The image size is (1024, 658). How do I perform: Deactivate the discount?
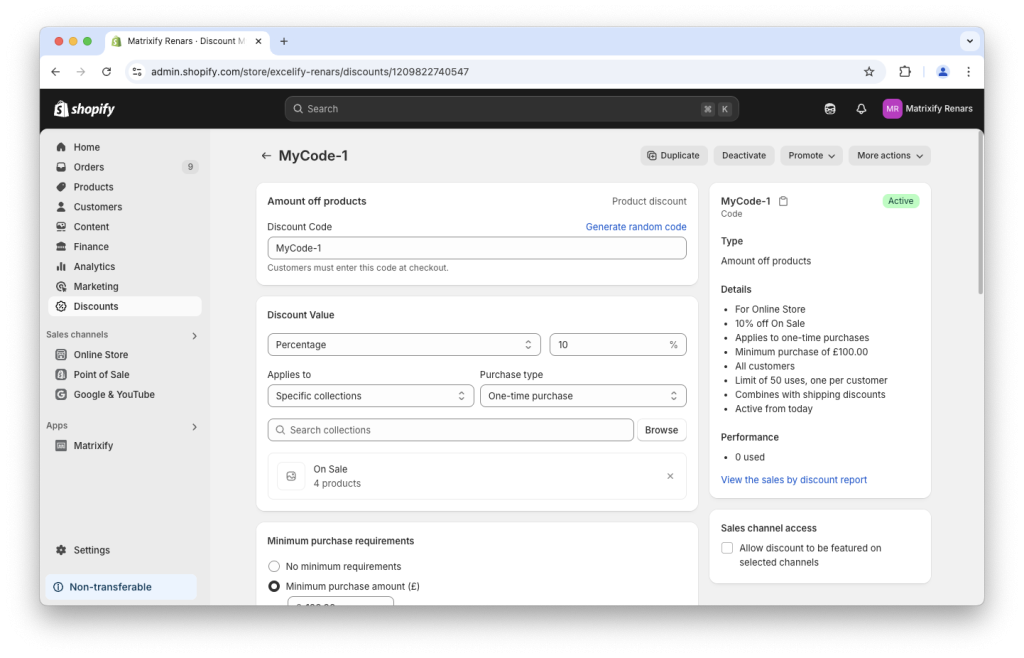[x=743, y=155]
